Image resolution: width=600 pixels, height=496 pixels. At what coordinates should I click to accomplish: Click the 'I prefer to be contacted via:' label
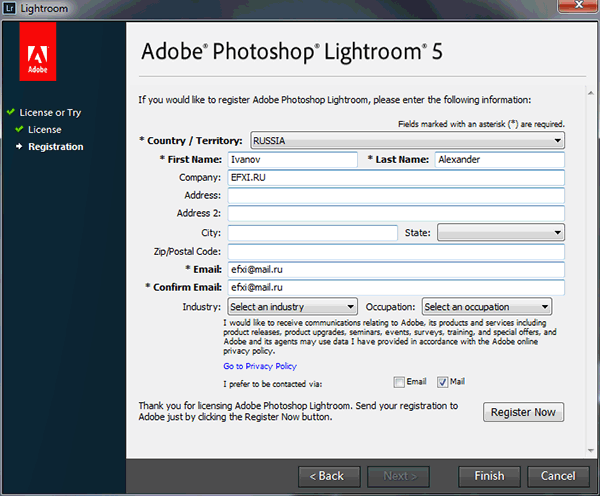[272, 384]
